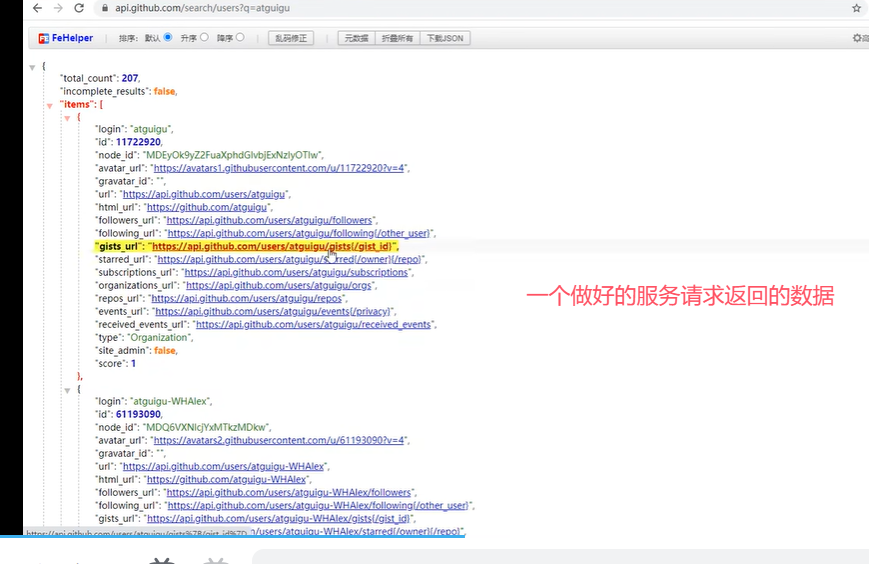Bookmark the page with the star icon
Image resolution: width=869 pixels, height=564 pixels.
click(x=856, y=8)
